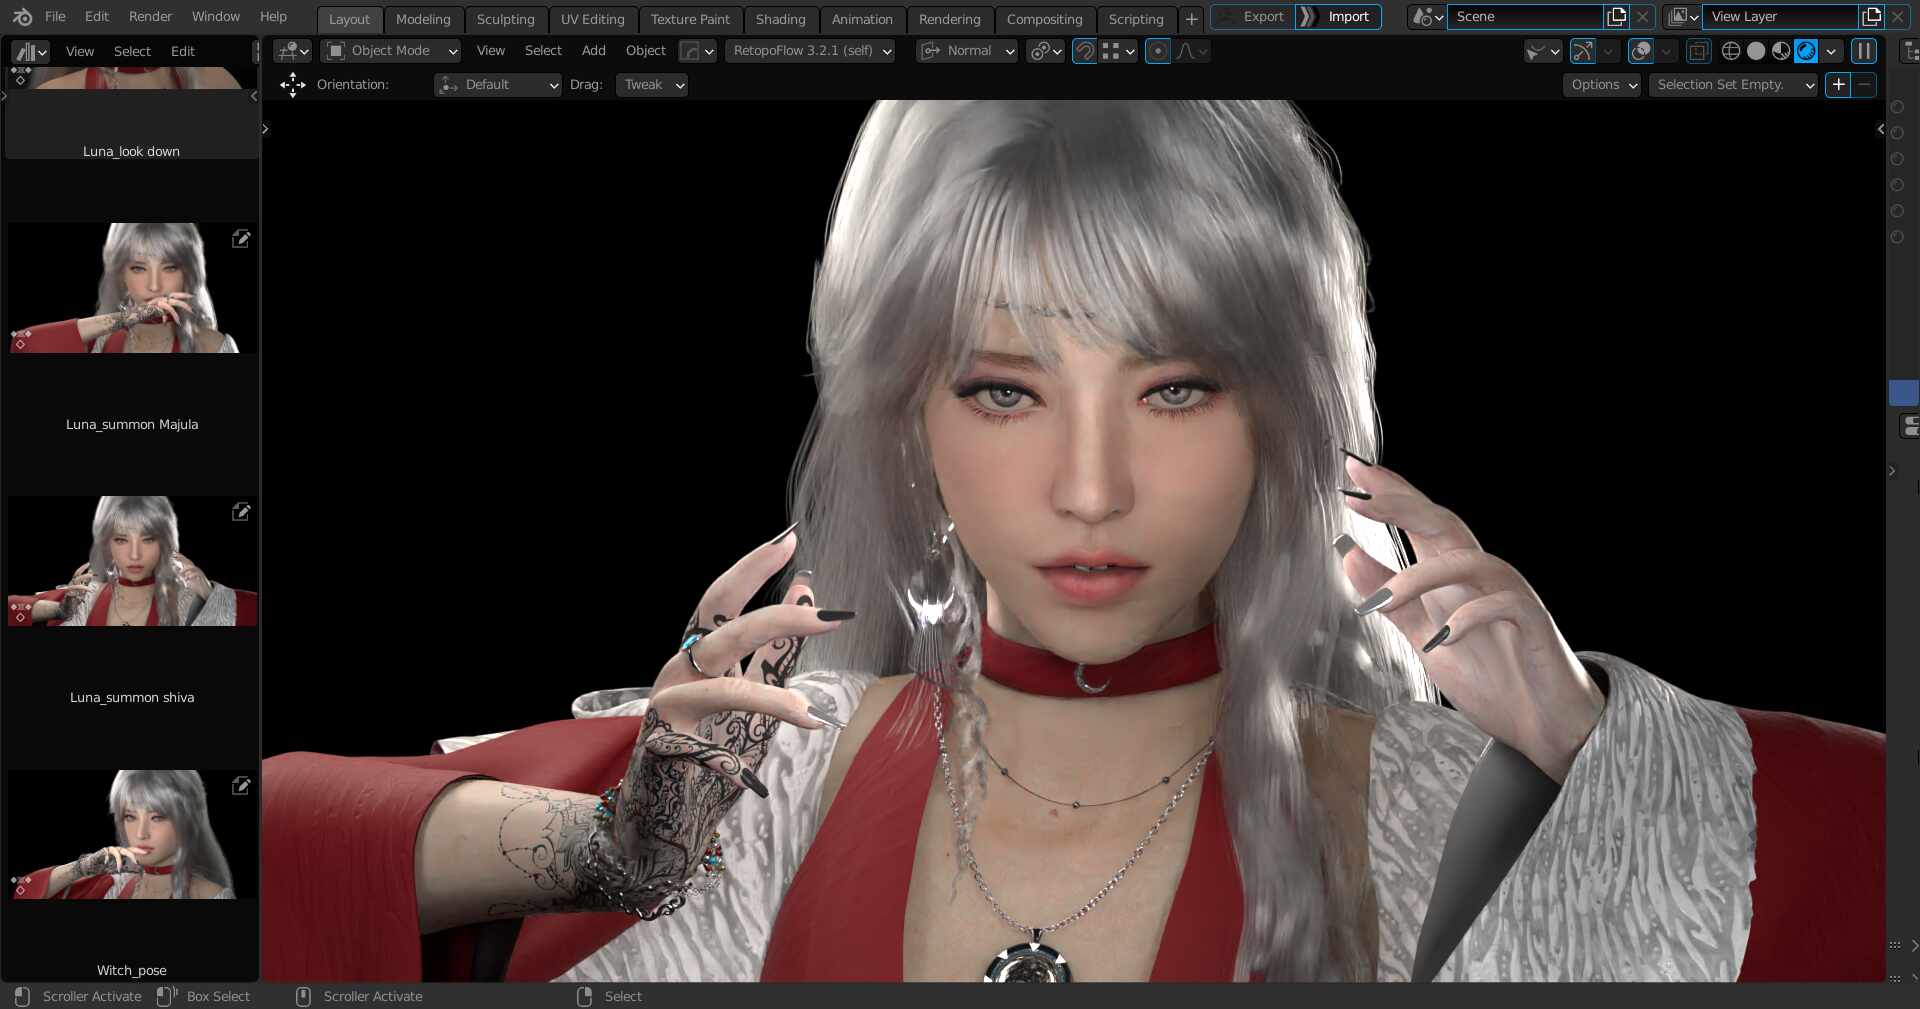
Task: Toggle Solid viewport shading mode
Action: click(1755, 51)
